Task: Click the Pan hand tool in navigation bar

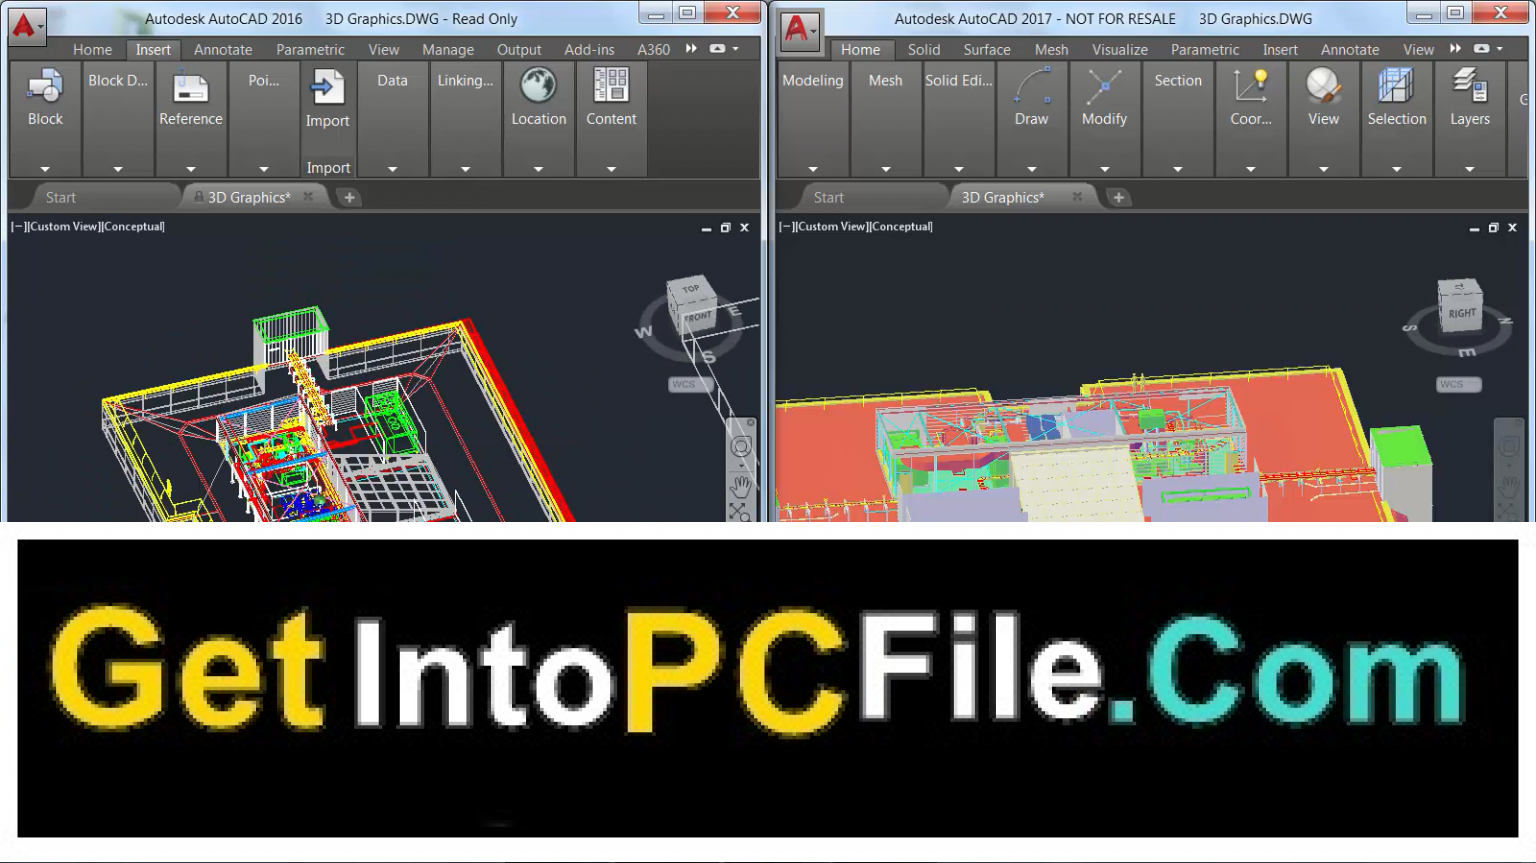Action: click(740, 487)
